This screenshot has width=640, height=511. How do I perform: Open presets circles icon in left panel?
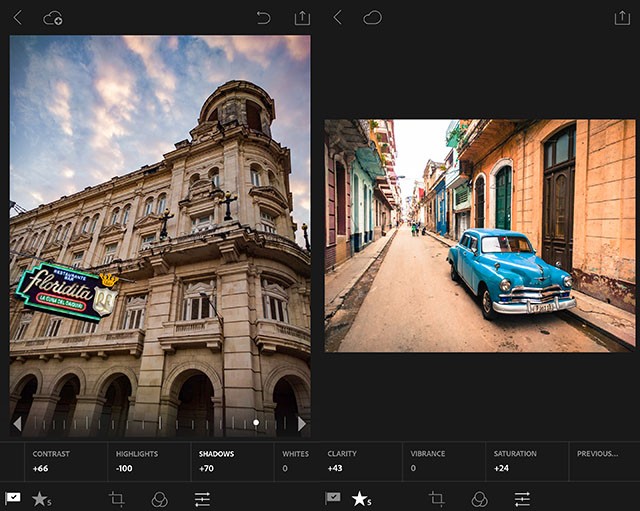coord(159,498)
